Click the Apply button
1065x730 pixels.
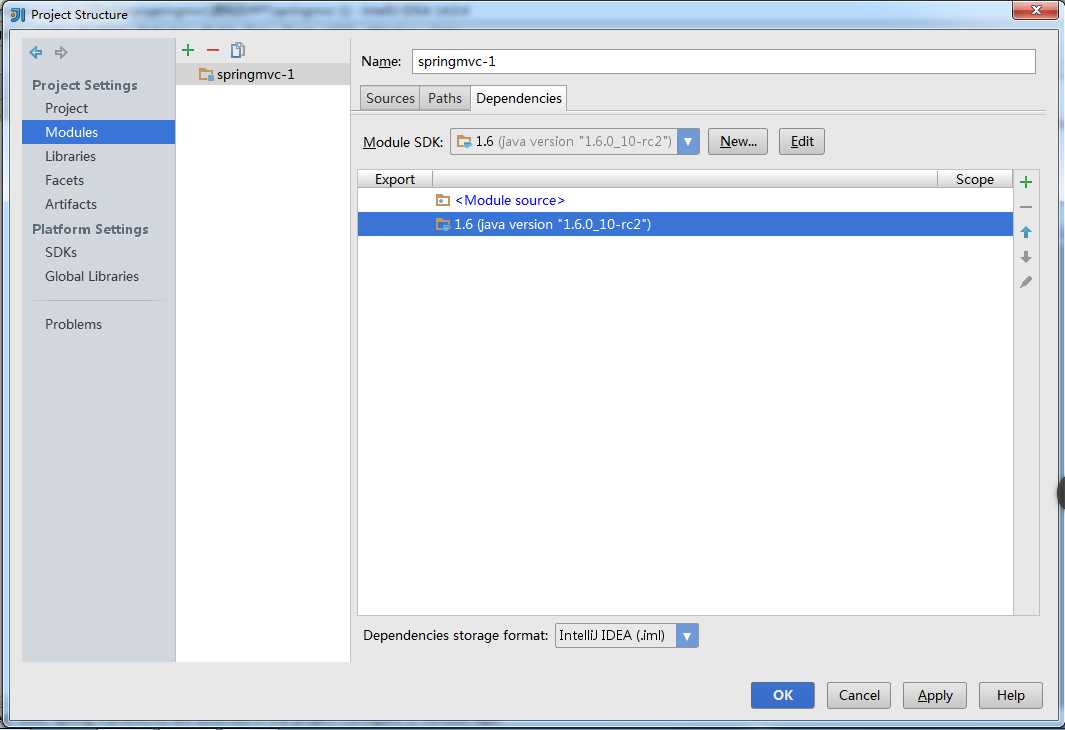tap(935, 695)
